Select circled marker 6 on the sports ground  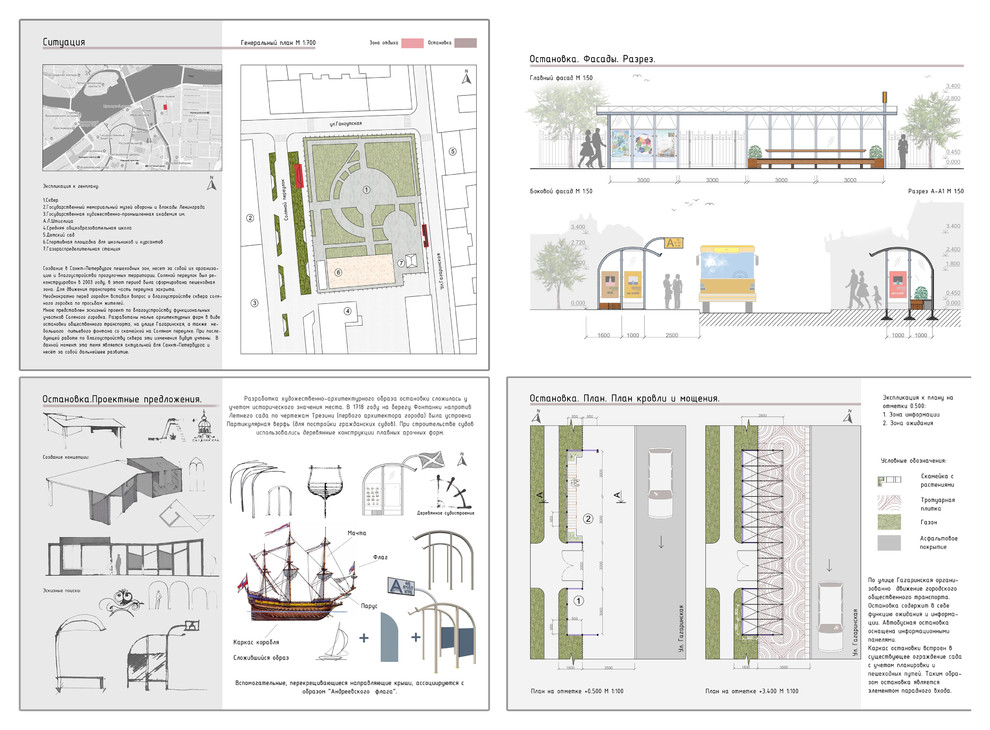click(x=338, y=271)
